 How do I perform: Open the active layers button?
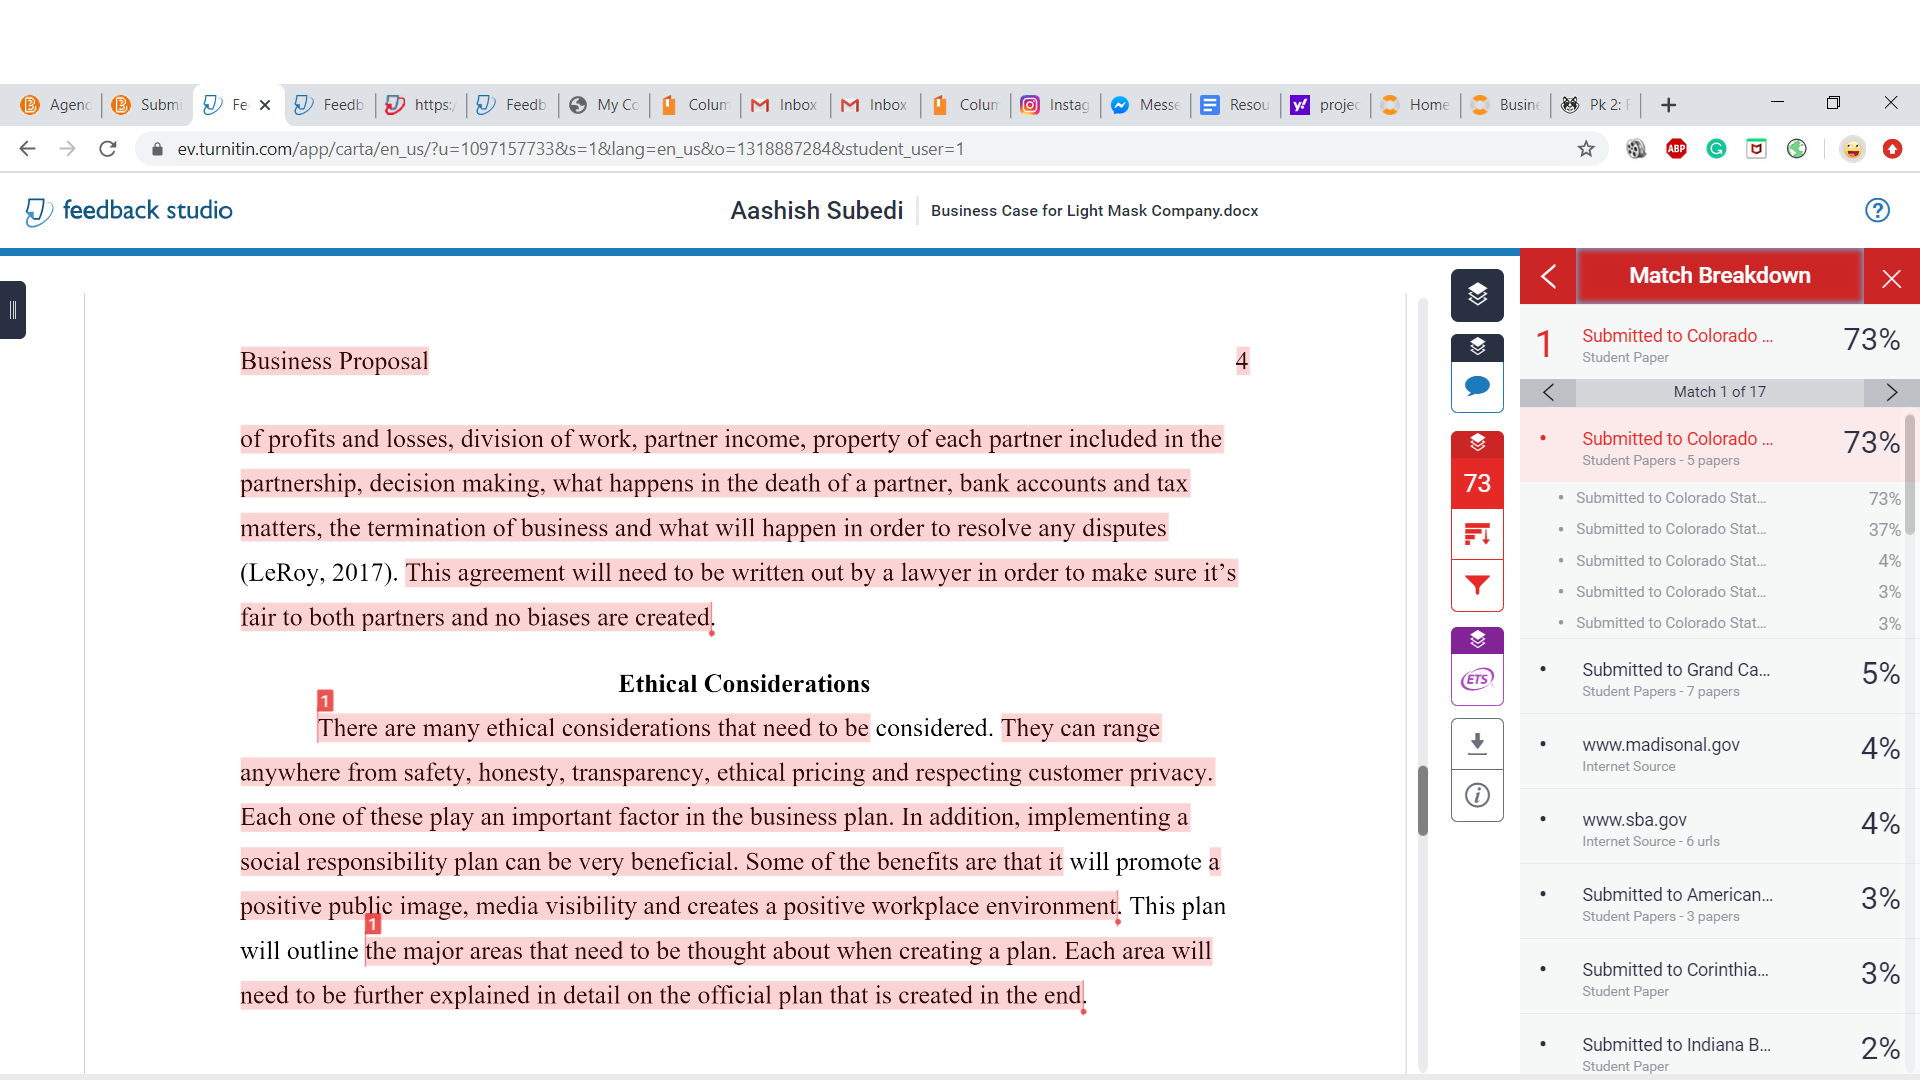coord(1477,295)
